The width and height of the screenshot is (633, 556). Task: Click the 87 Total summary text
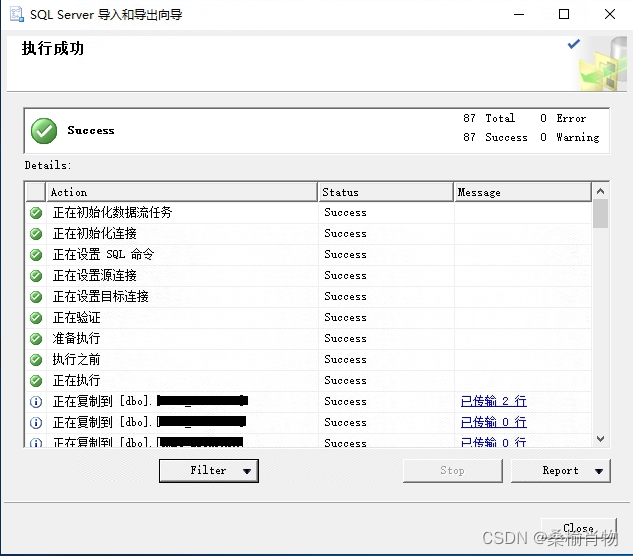[489, 118]
